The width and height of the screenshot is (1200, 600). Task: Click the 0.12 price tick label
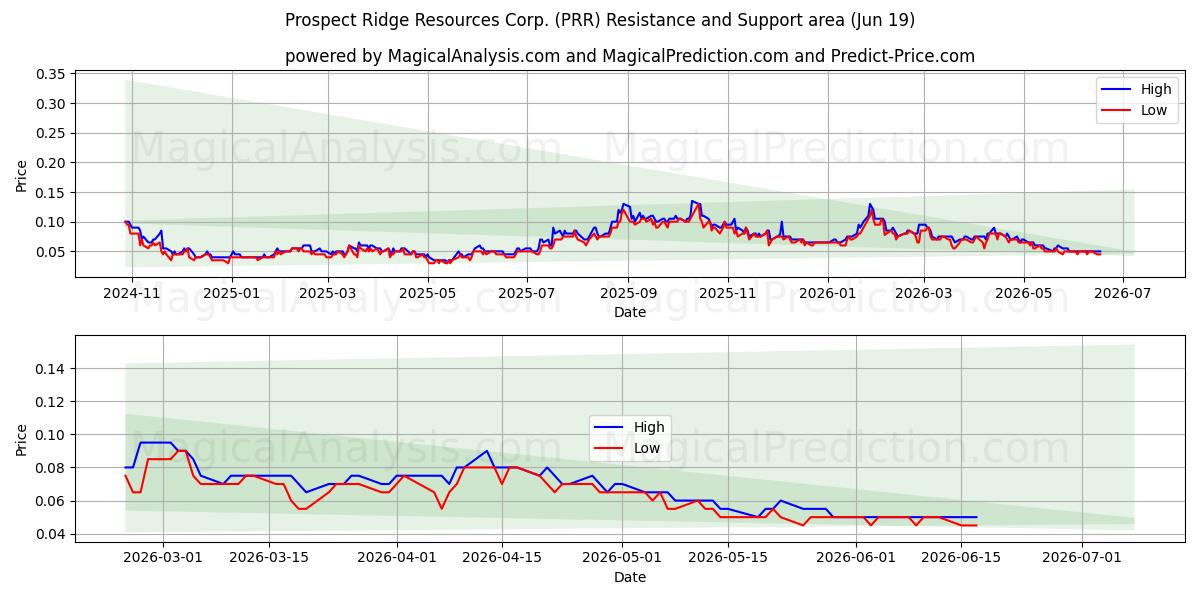coord(50,402)
